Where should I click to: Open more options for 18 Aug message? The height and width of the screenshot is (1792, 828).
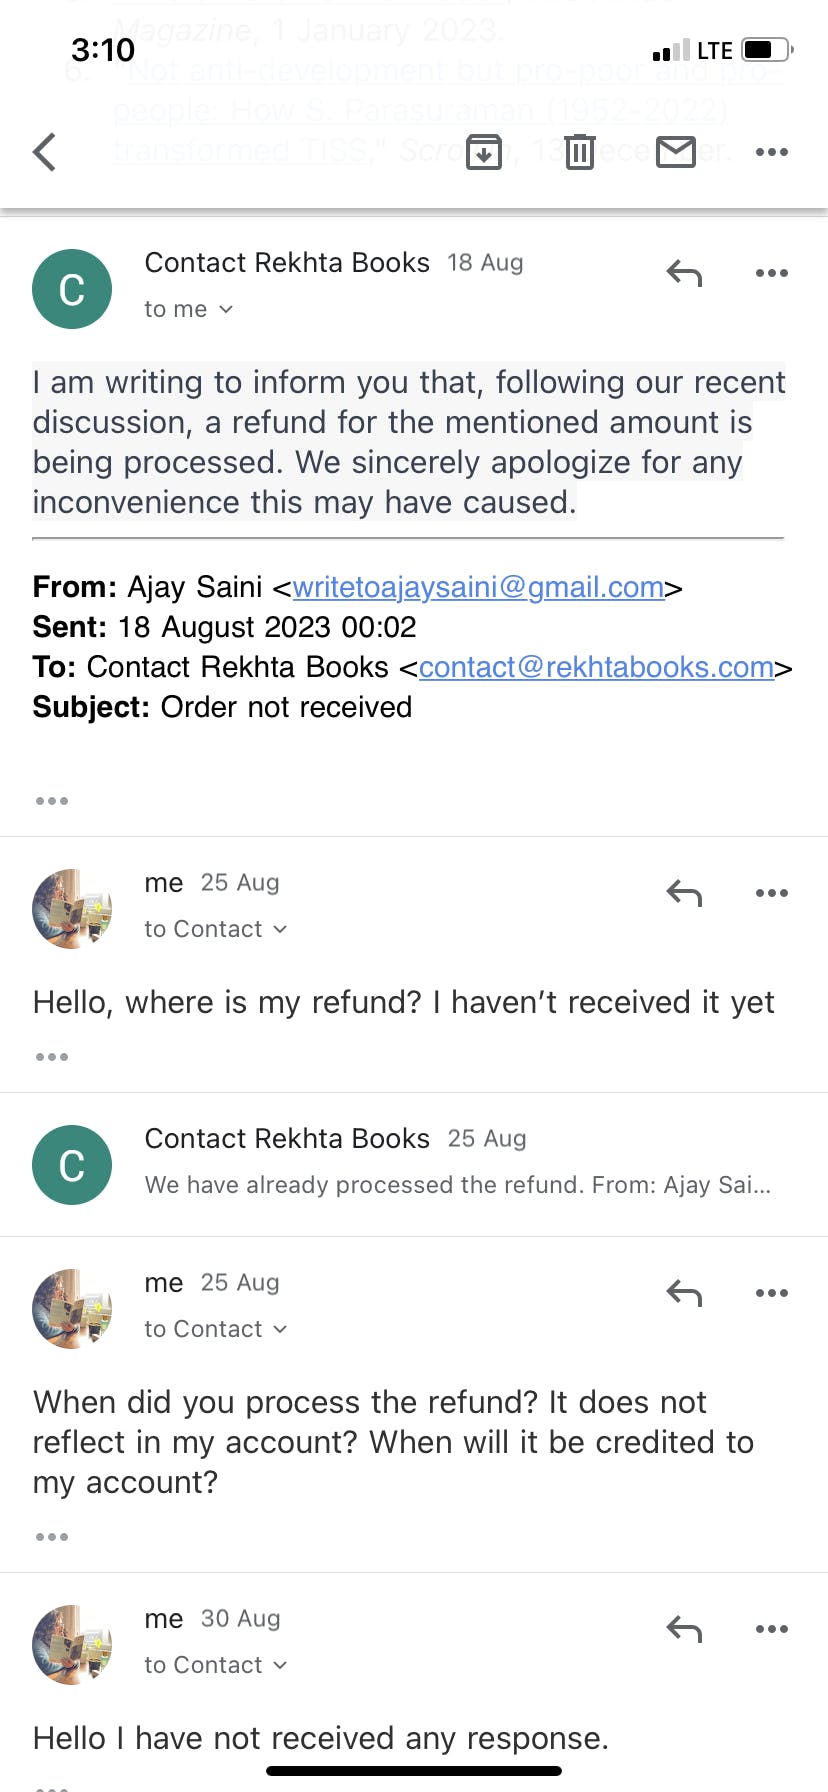pyautogui.click(x=771, y=273)
